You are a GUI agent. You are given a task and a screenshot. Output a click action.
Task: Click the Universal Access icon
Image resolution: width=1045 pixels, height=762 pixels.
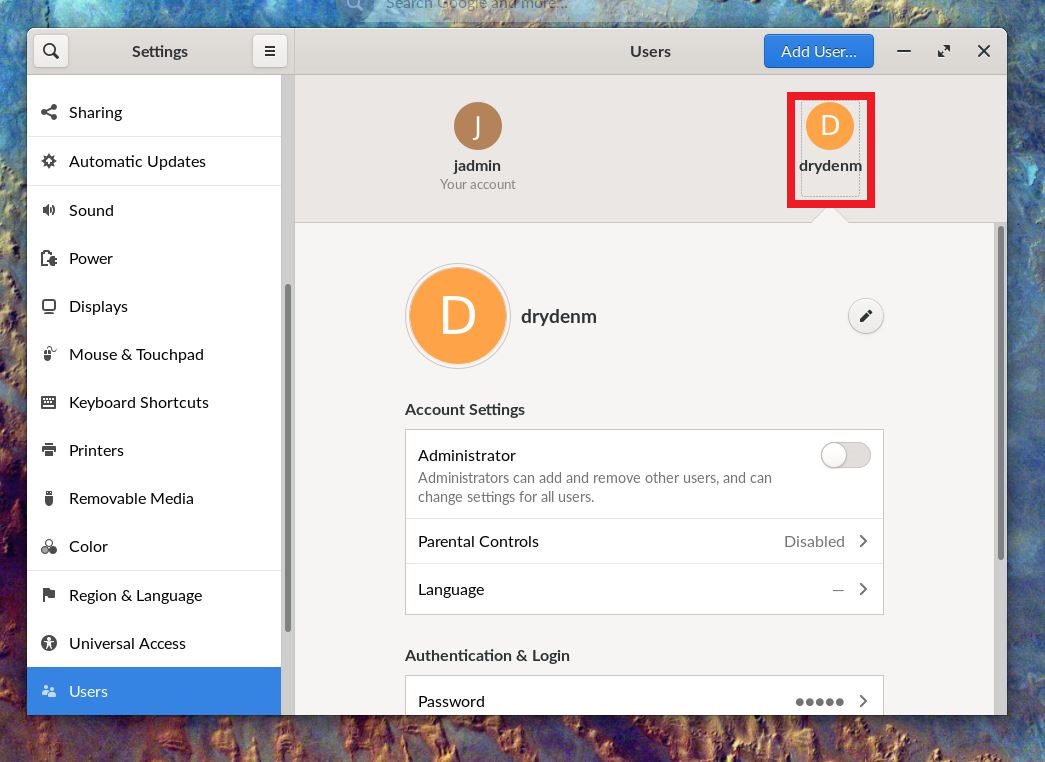point(49,643)
